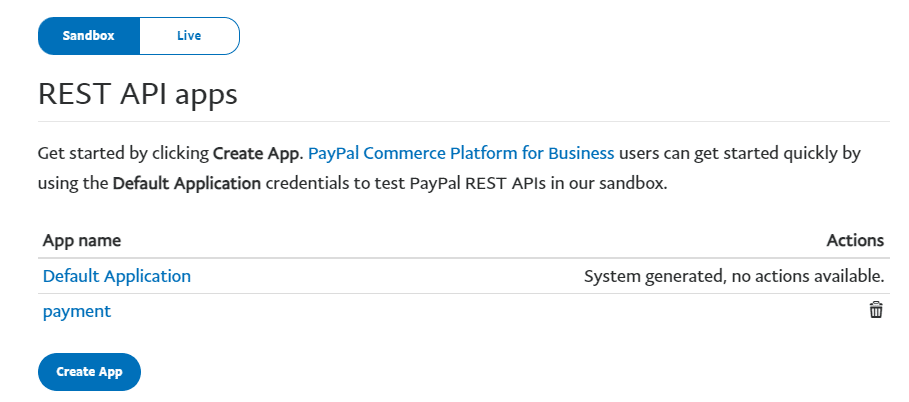The width and height of the screenshot is (909, 402).
Task: Switch to Sandbox environment
Action: click(x=89, y=36)
